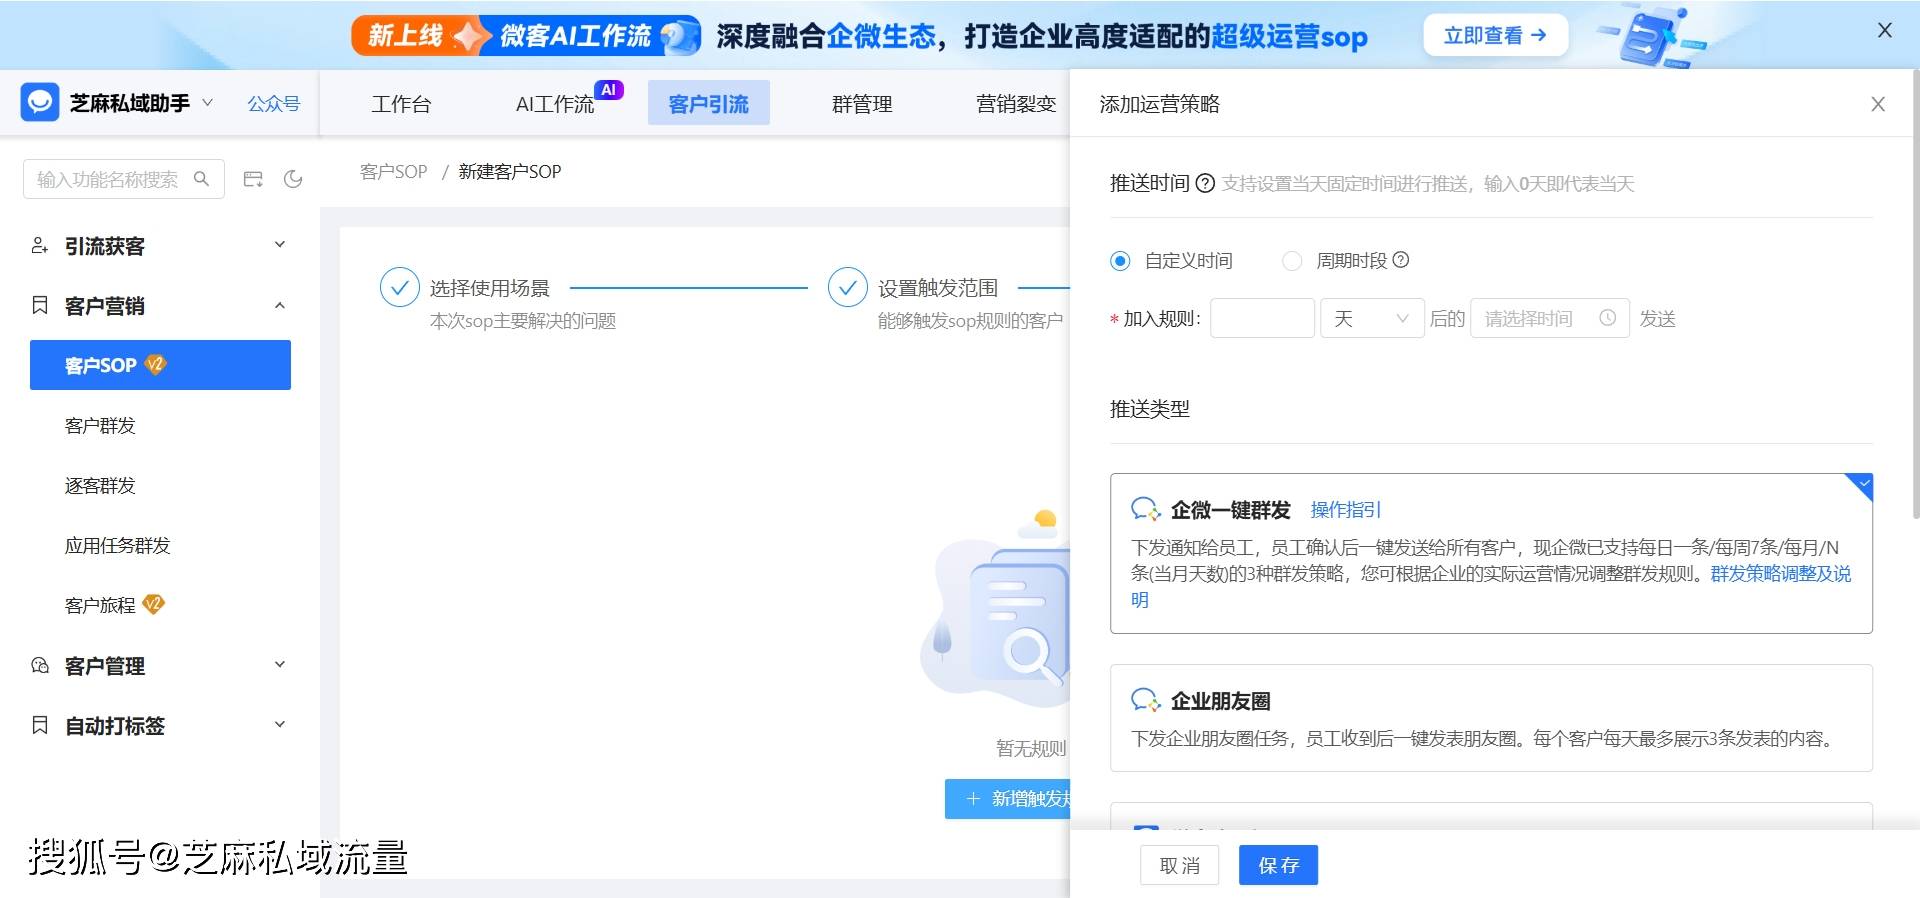Focus the 加入规则 number input field
Image resolution: width=1920 pixels, height=898 pixels.
click(x=1262, y=318)
